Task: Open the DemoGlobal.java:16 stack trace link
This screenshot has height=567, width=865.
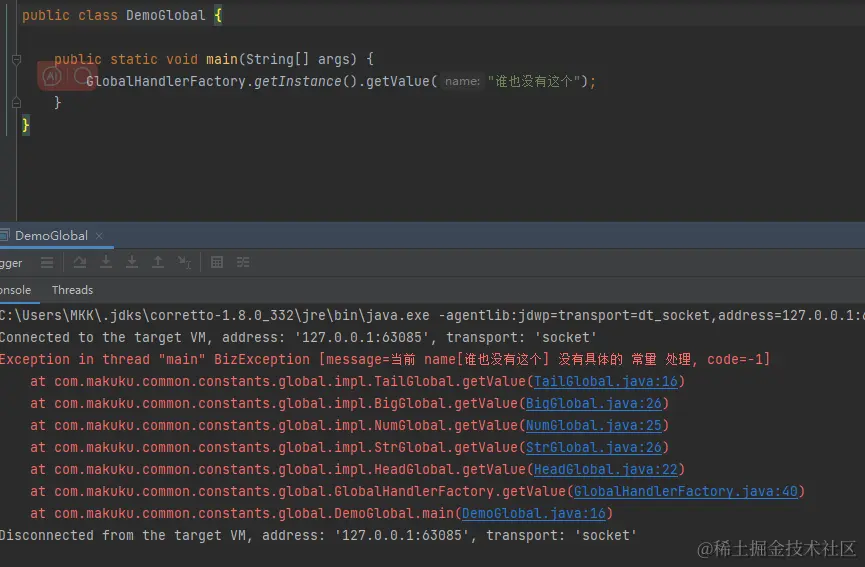Action: click(533, 513)
